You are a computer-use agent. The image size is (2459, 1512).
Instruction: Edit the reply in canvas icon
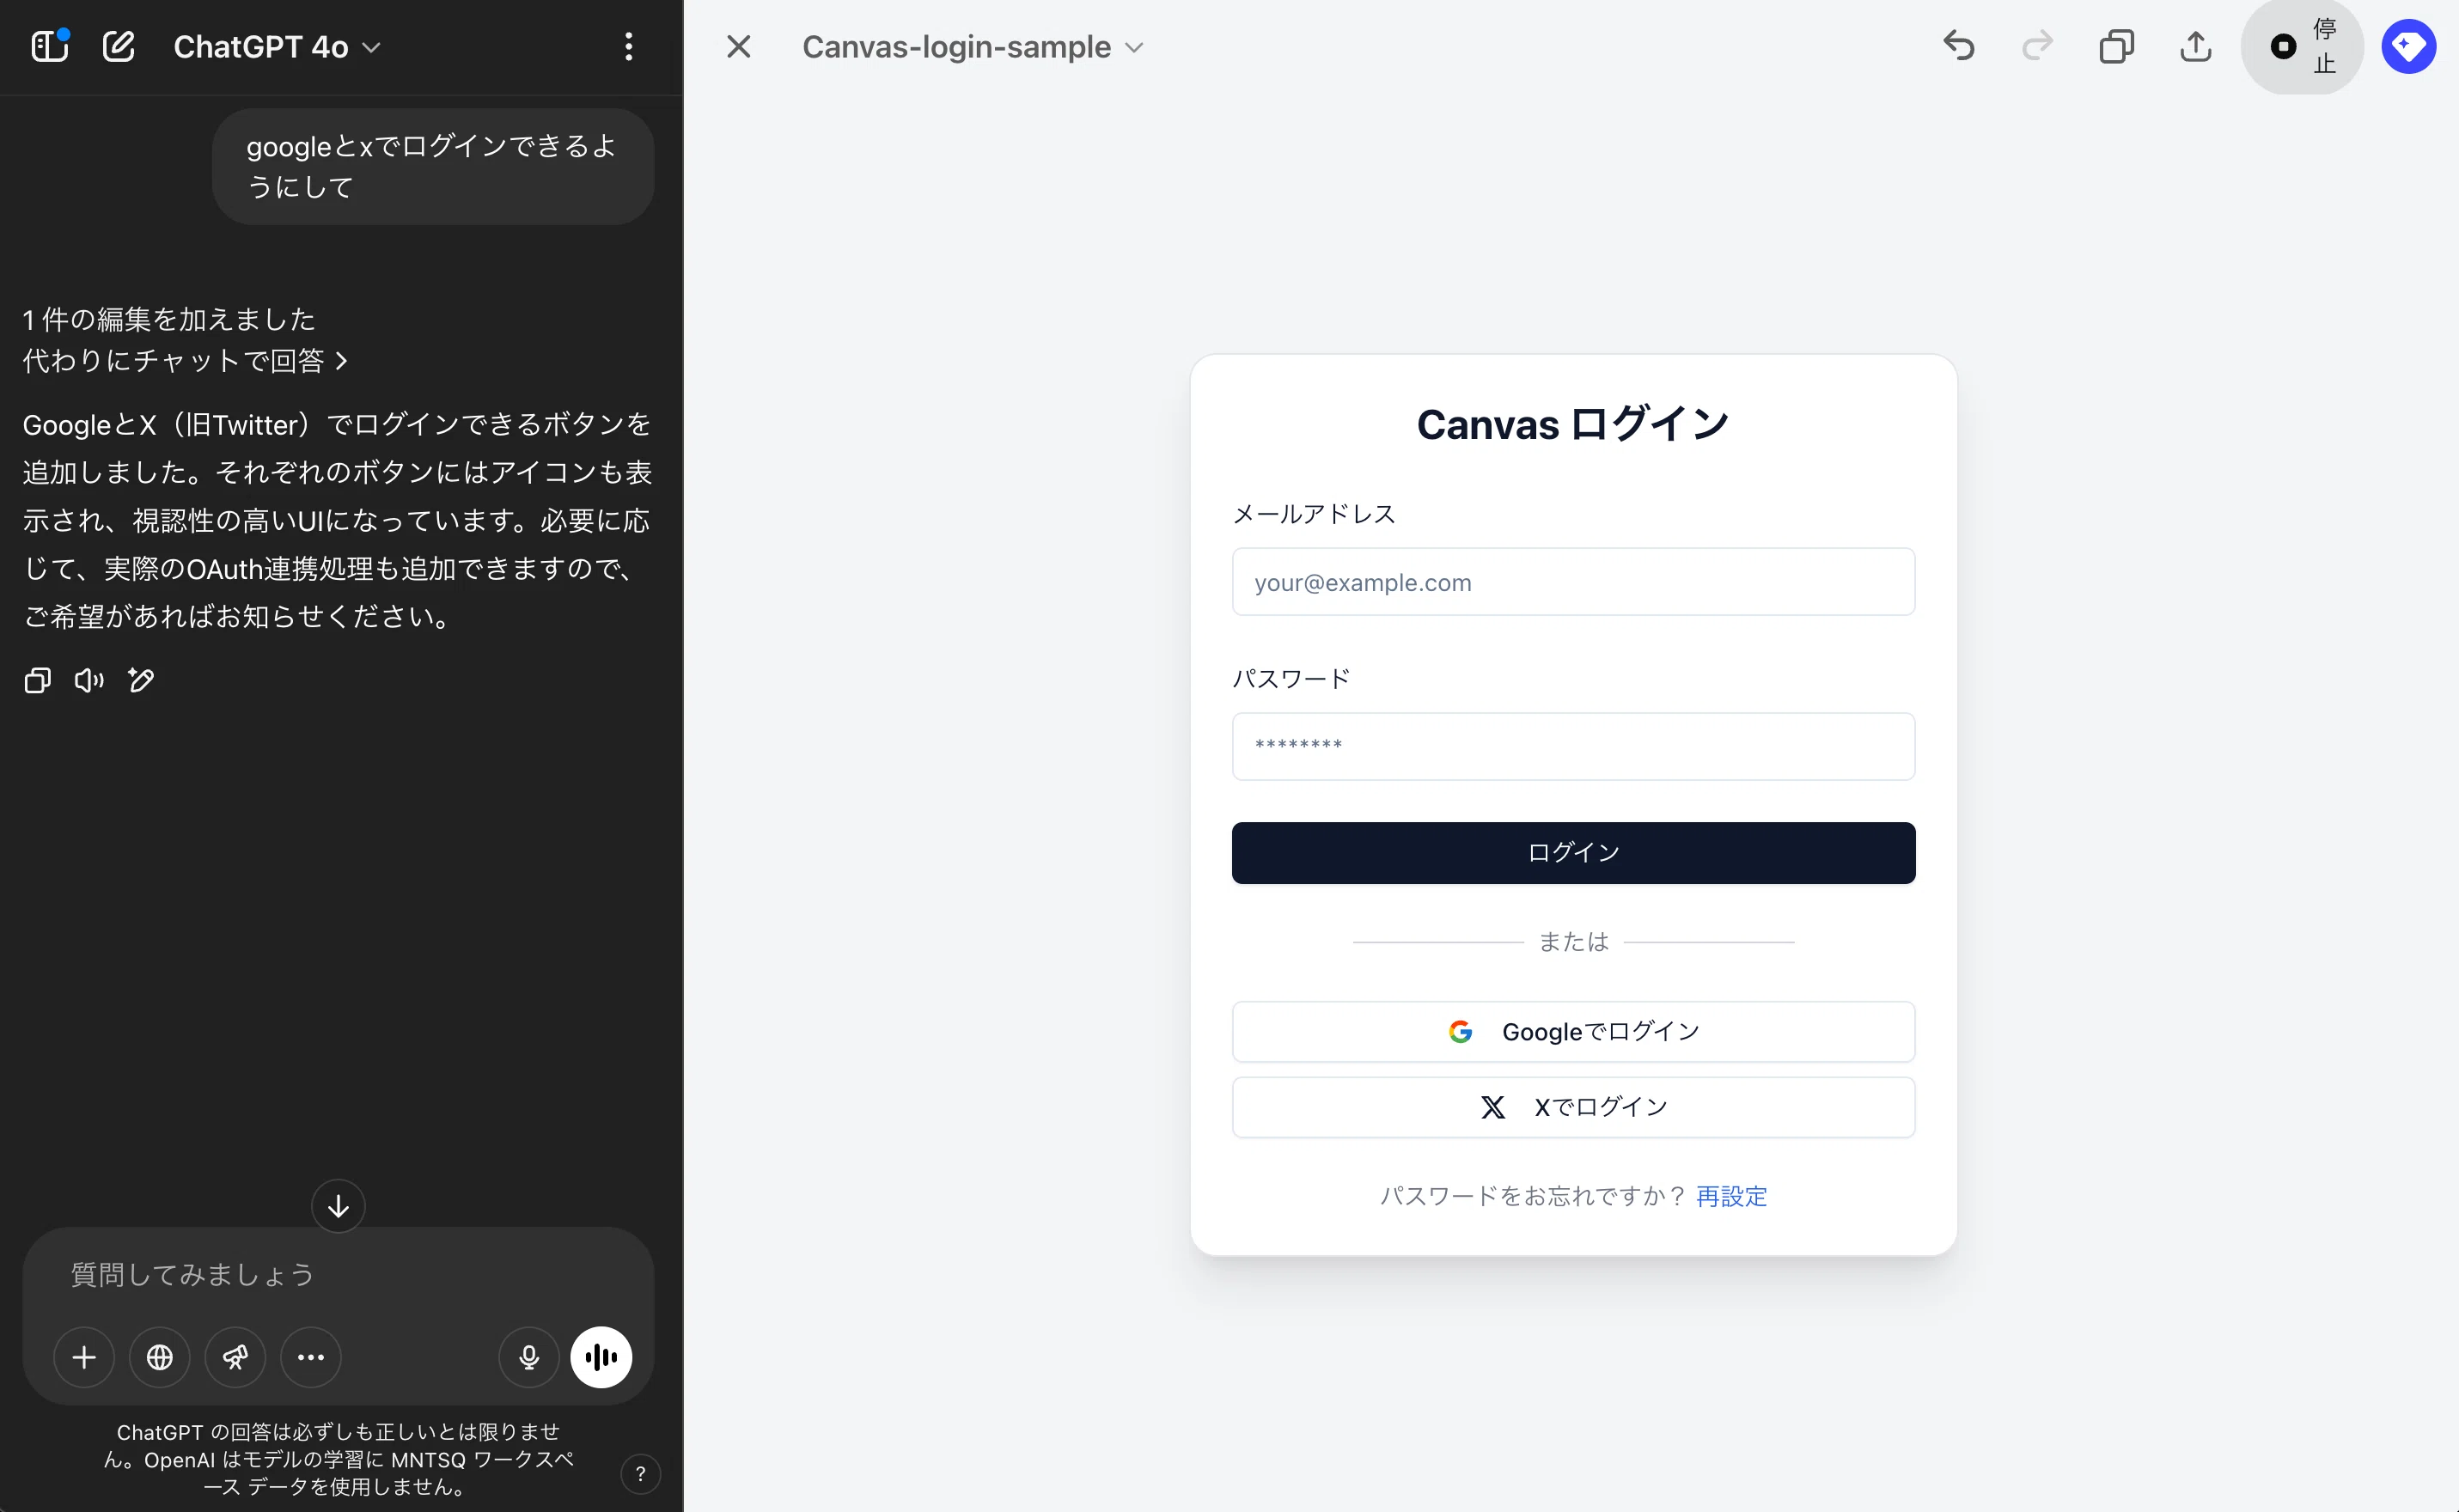coord(141,681)
